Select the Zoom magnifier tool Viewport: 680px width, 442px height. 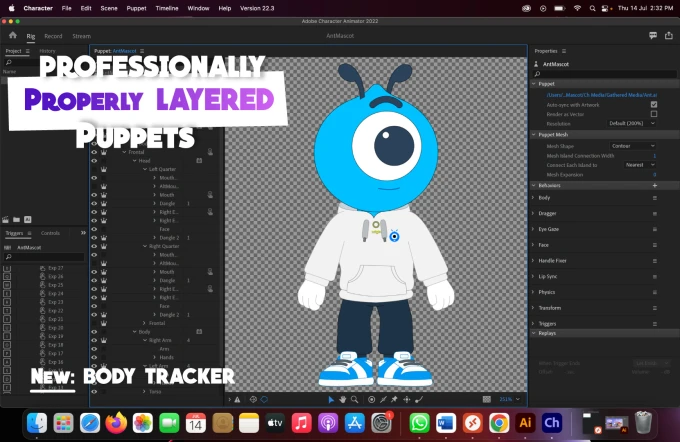pos(354,399)
